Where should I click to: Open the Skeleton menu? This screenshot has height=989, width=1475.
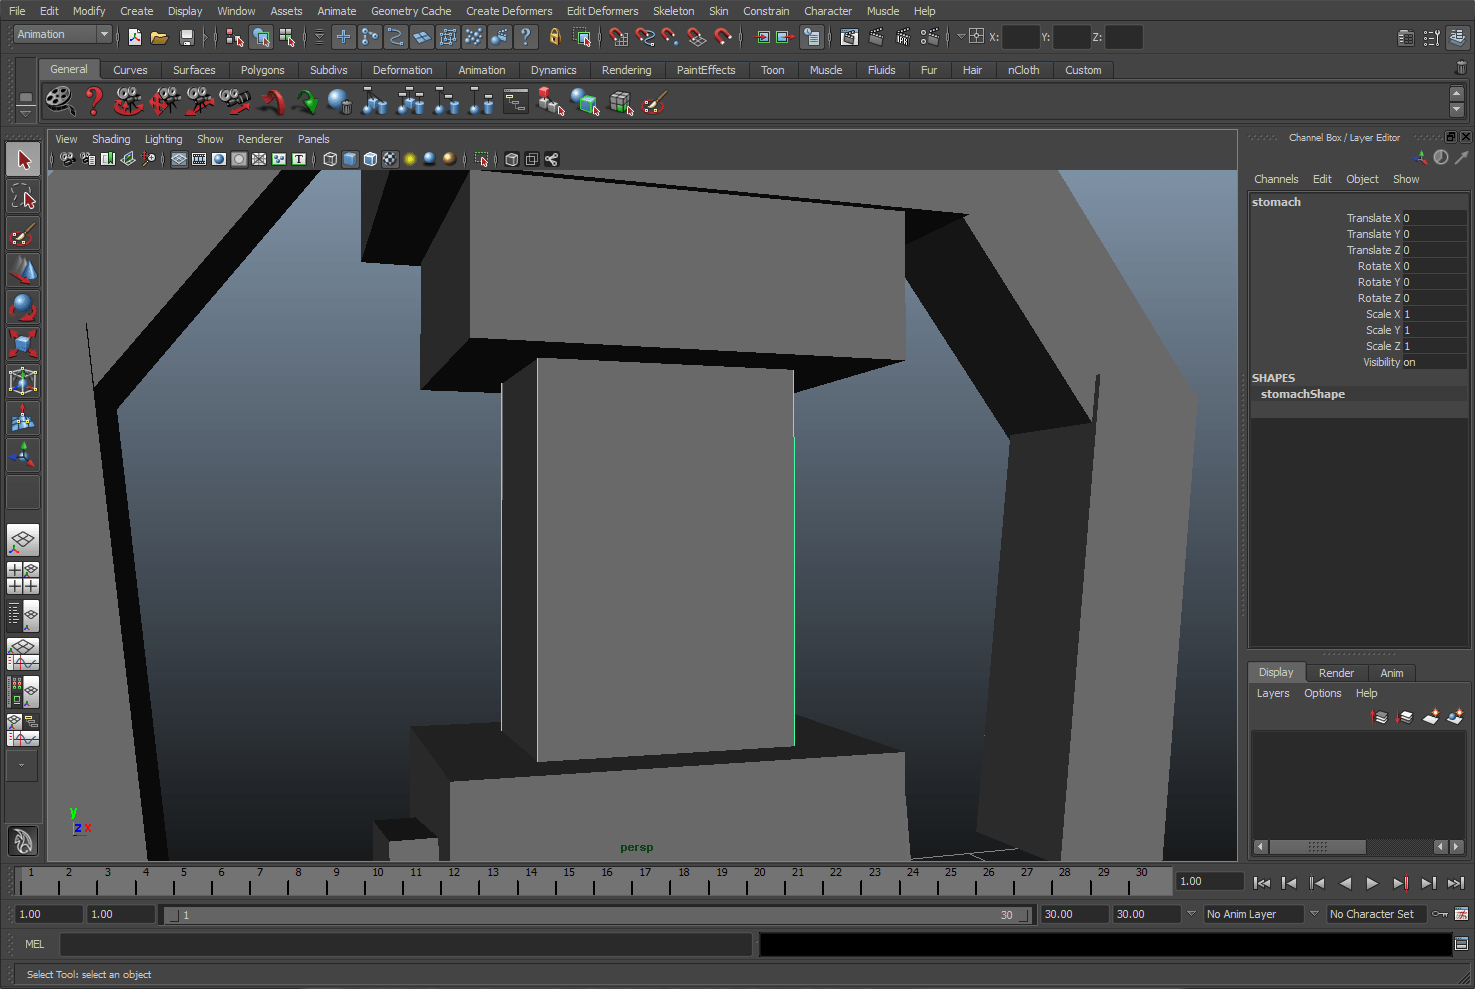(673, 11)
